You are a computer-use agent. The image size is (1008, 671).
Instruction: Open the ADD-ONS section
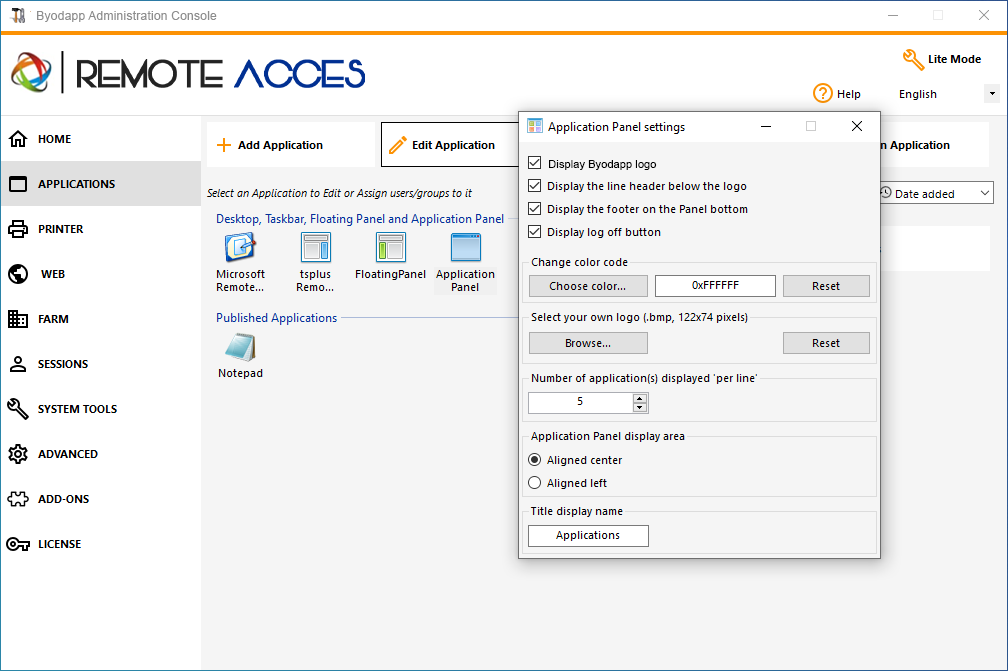pos(101,499)
